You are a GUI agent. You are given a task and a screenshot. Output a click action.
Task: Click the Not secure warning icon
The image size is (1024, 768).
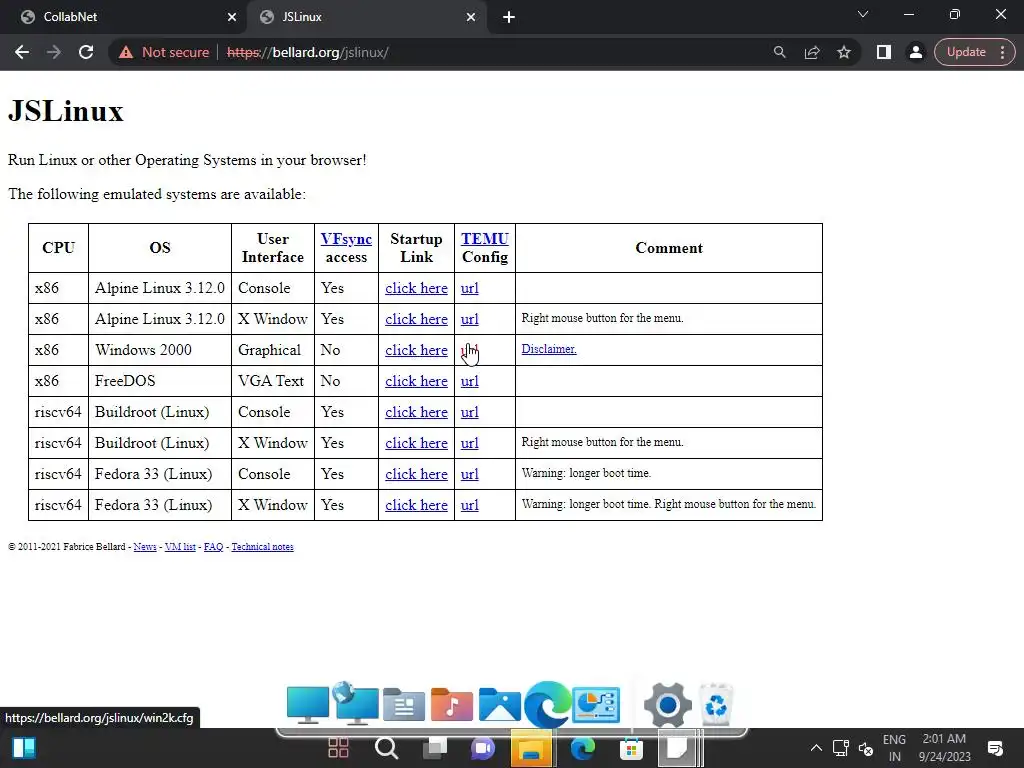tap(126, 52)
